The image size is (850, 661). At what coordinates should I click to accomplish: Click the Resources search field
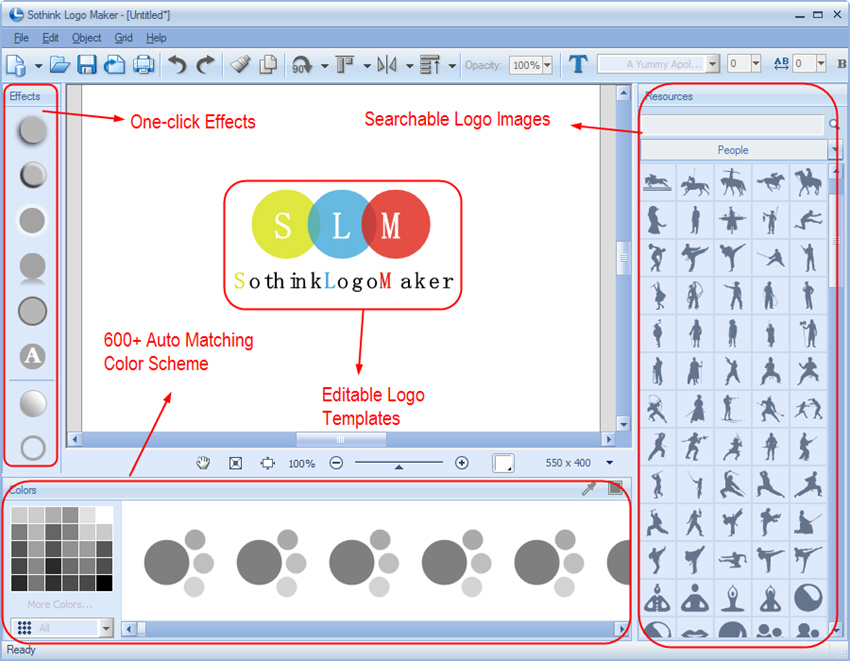tap(733, 124)
